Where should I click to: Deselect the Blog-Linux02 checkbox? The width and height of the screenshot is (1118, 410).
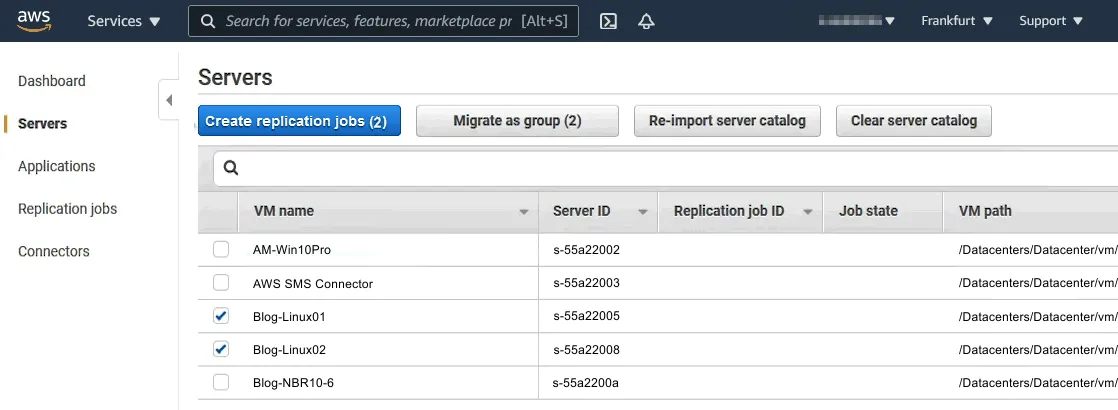click(221, 349)
